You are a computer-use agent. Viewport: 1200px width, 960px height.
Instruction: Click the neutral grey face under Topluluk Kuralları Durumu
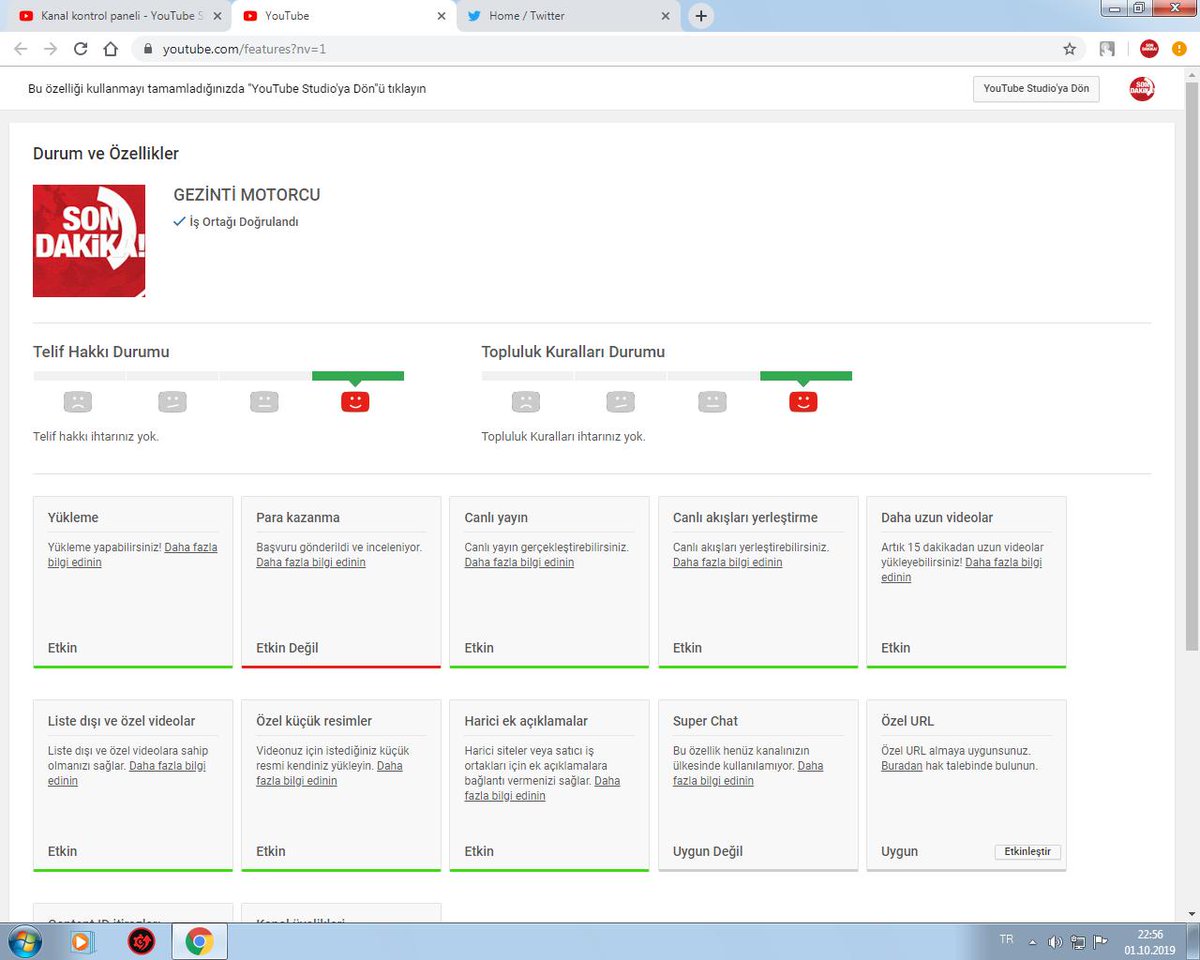pos(712,402)
